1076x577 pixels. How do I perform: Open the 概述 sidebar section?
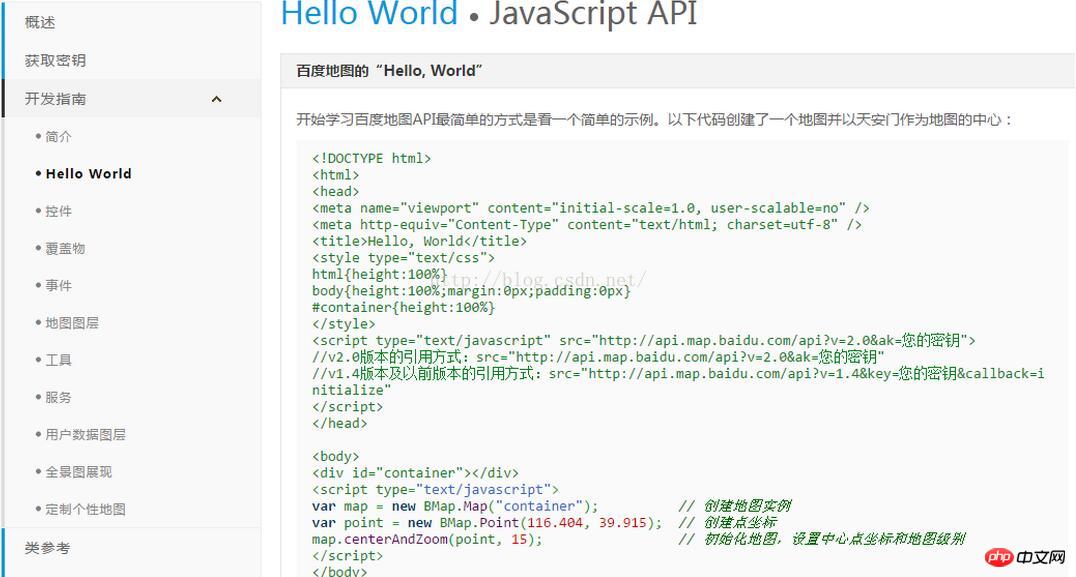(40, 23)
